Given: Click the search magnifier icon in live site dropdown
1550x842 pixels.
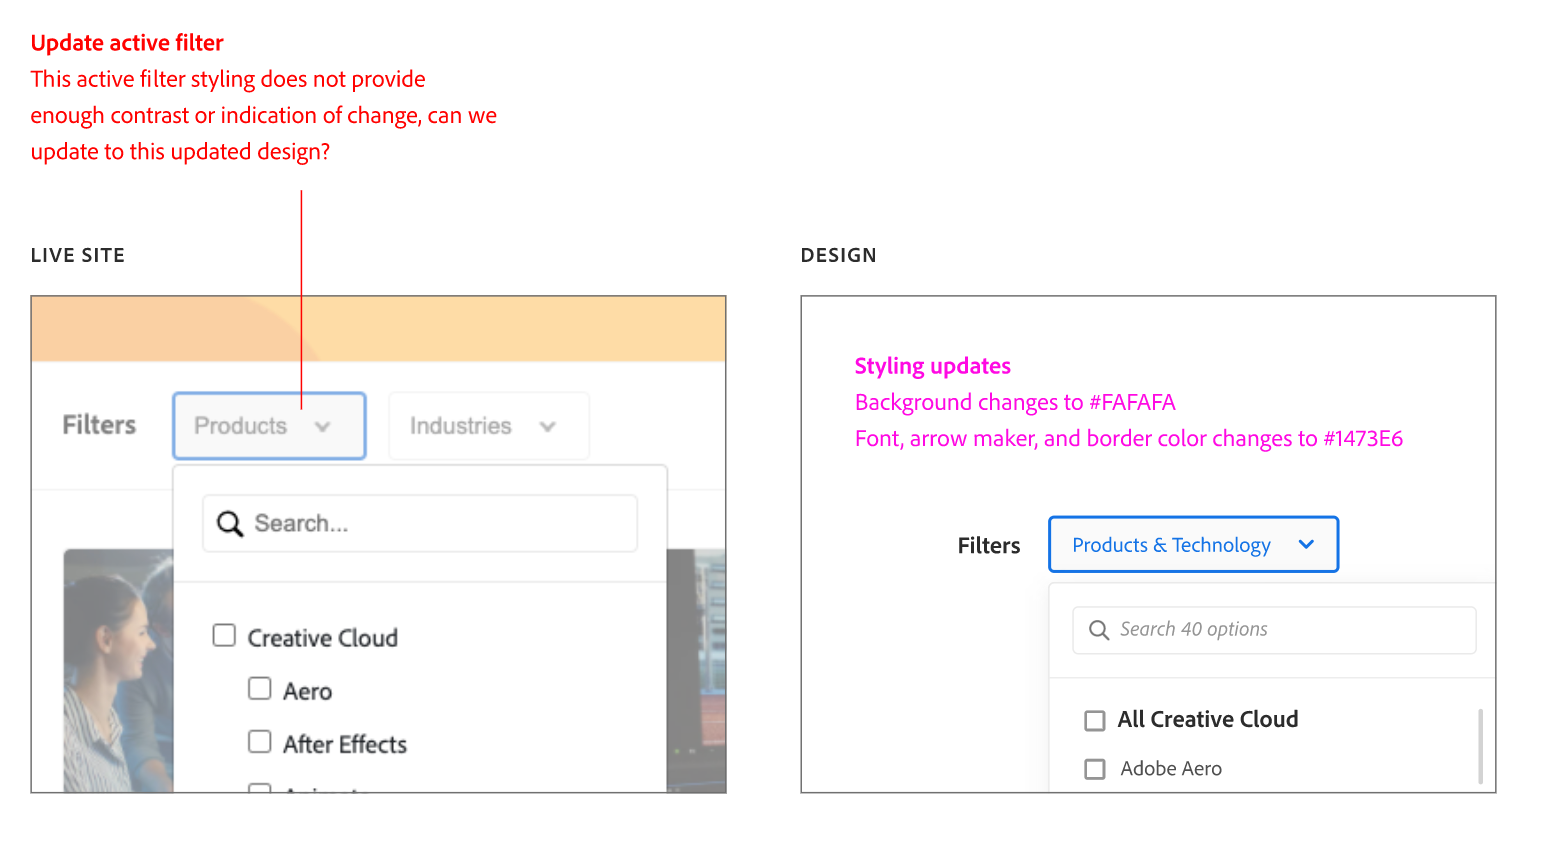Looking at the screenshot, I should [x=231, y=522].
